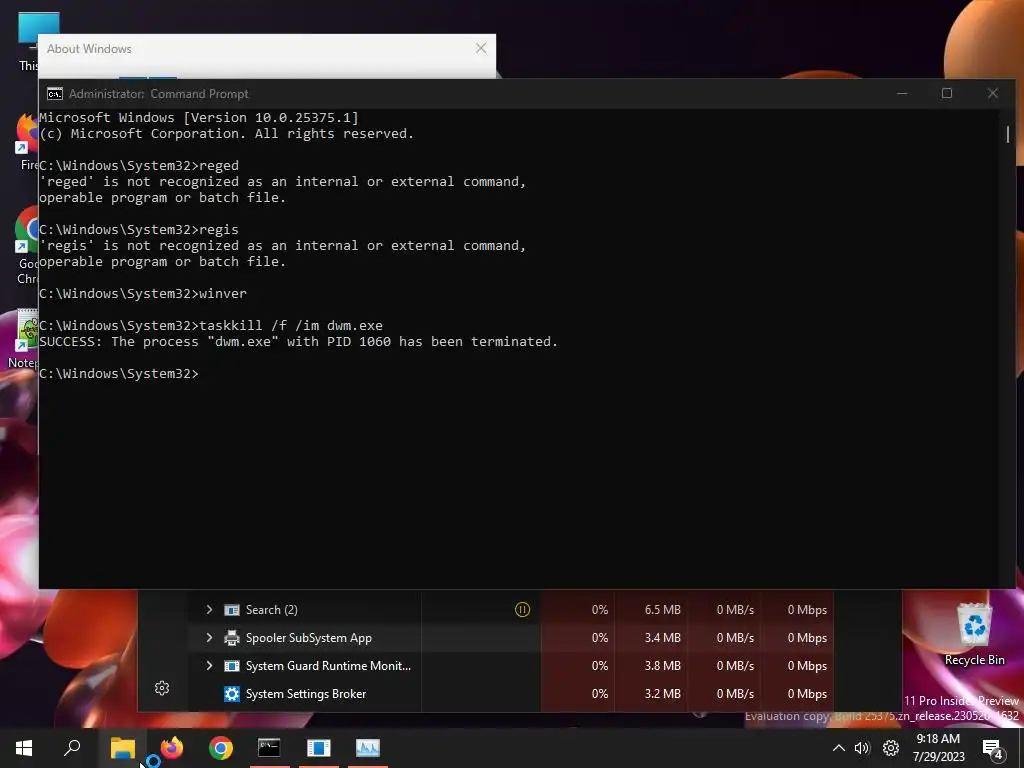Screen dimensions: 1024x768
Task: Open the volume control in system tray
Action: (x=863, y=748)
